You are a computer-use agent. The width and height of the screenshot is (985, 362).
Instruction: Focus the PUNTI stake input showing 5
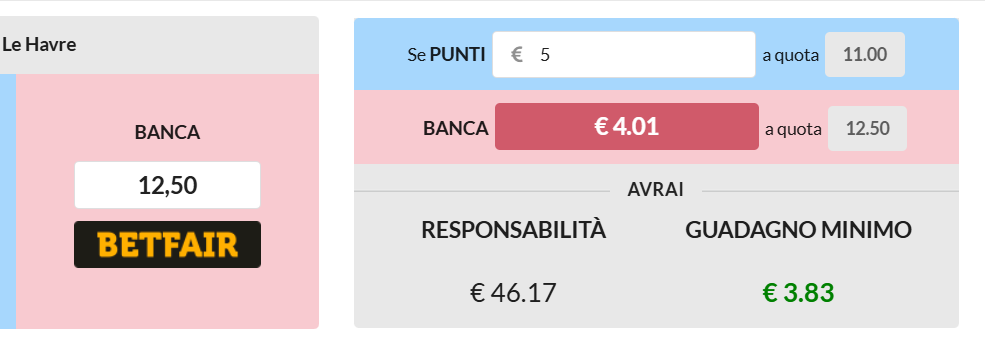(624, 55)
